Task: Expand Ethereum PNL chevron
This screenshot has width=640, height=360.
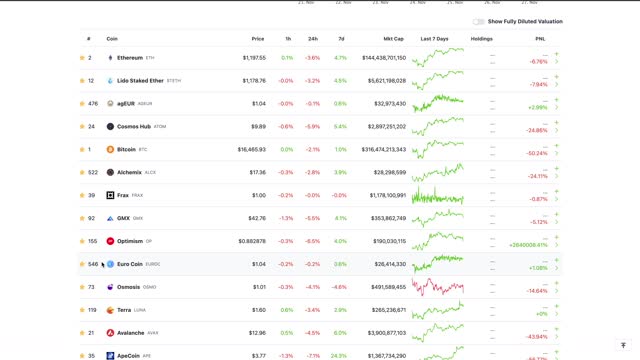Action: coord(556,62)
